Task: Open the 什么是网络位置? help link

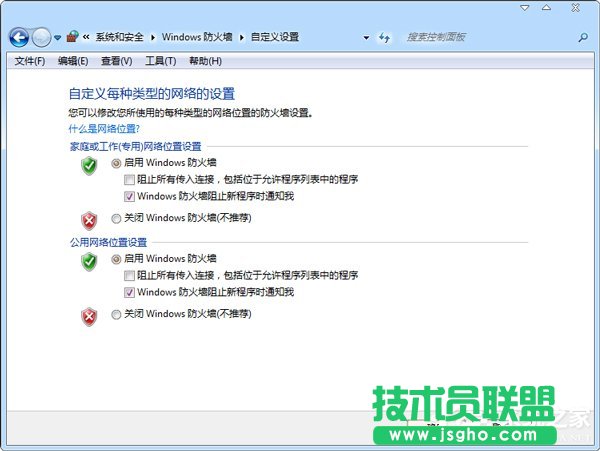Action: 103,129
